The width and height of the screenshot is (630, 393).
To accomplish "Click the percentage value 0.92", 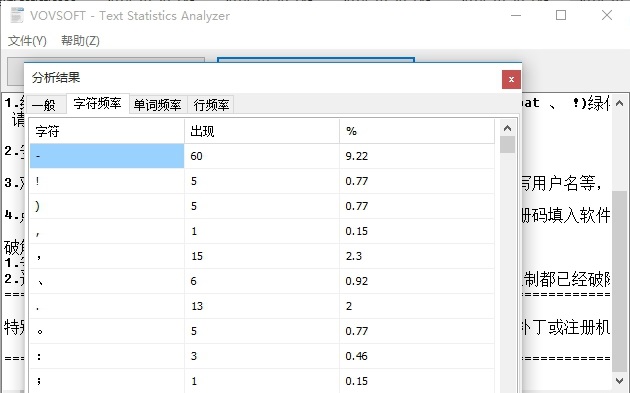I will [357, 281].
